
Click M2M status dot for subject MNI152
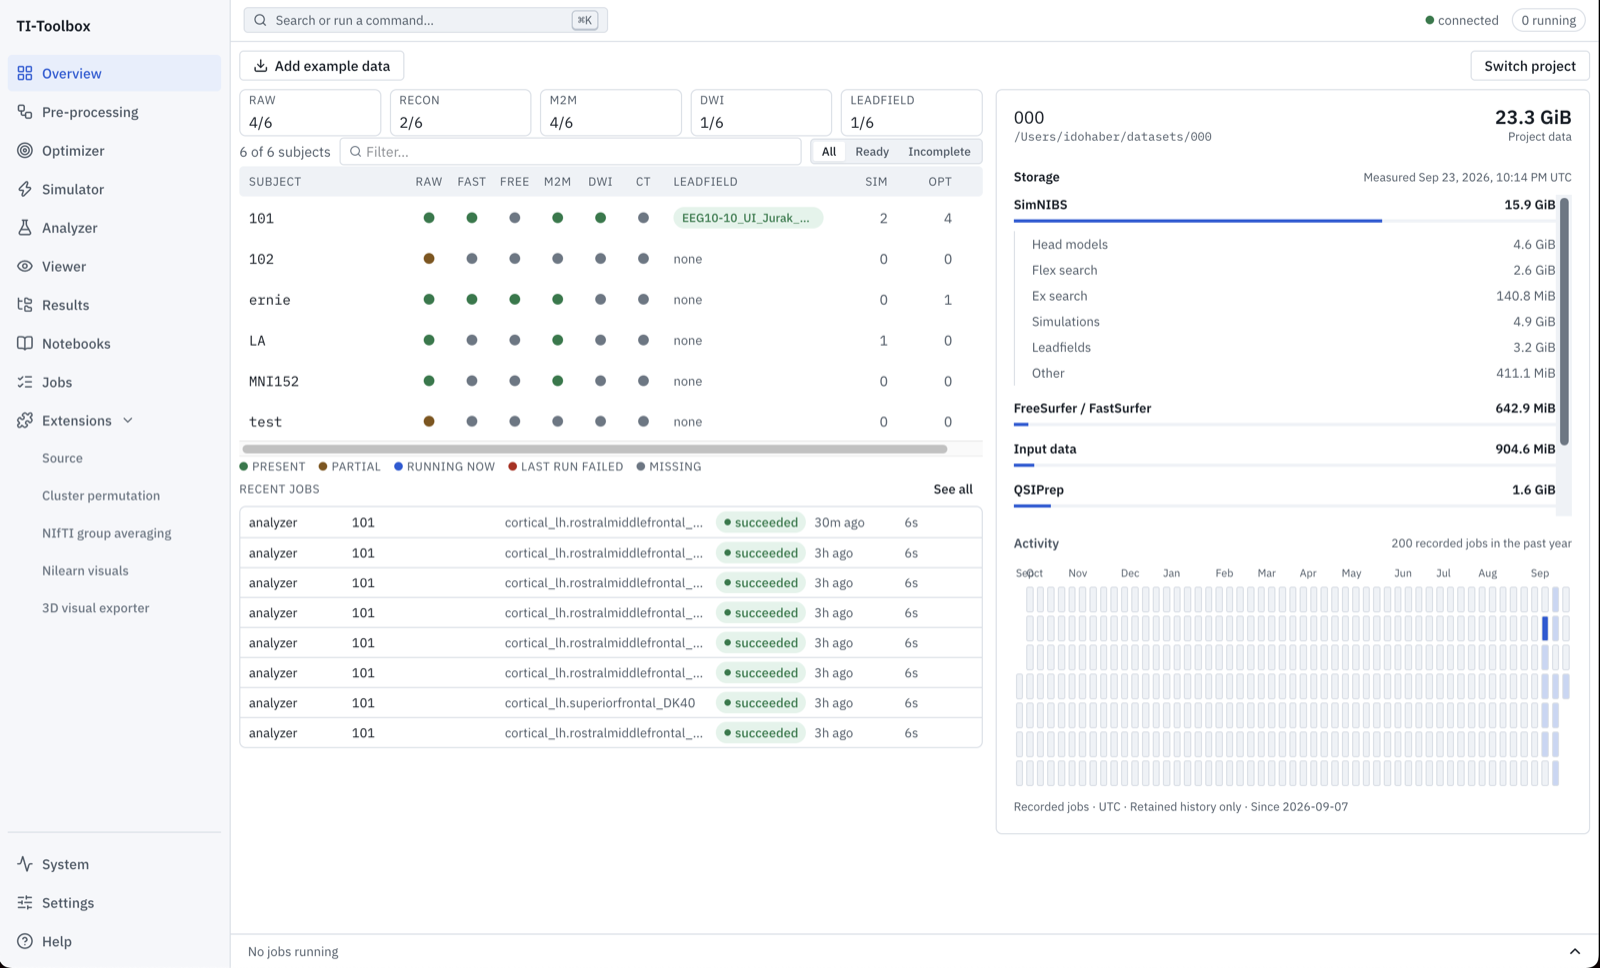pyautogui.click(x=557, y=381)
